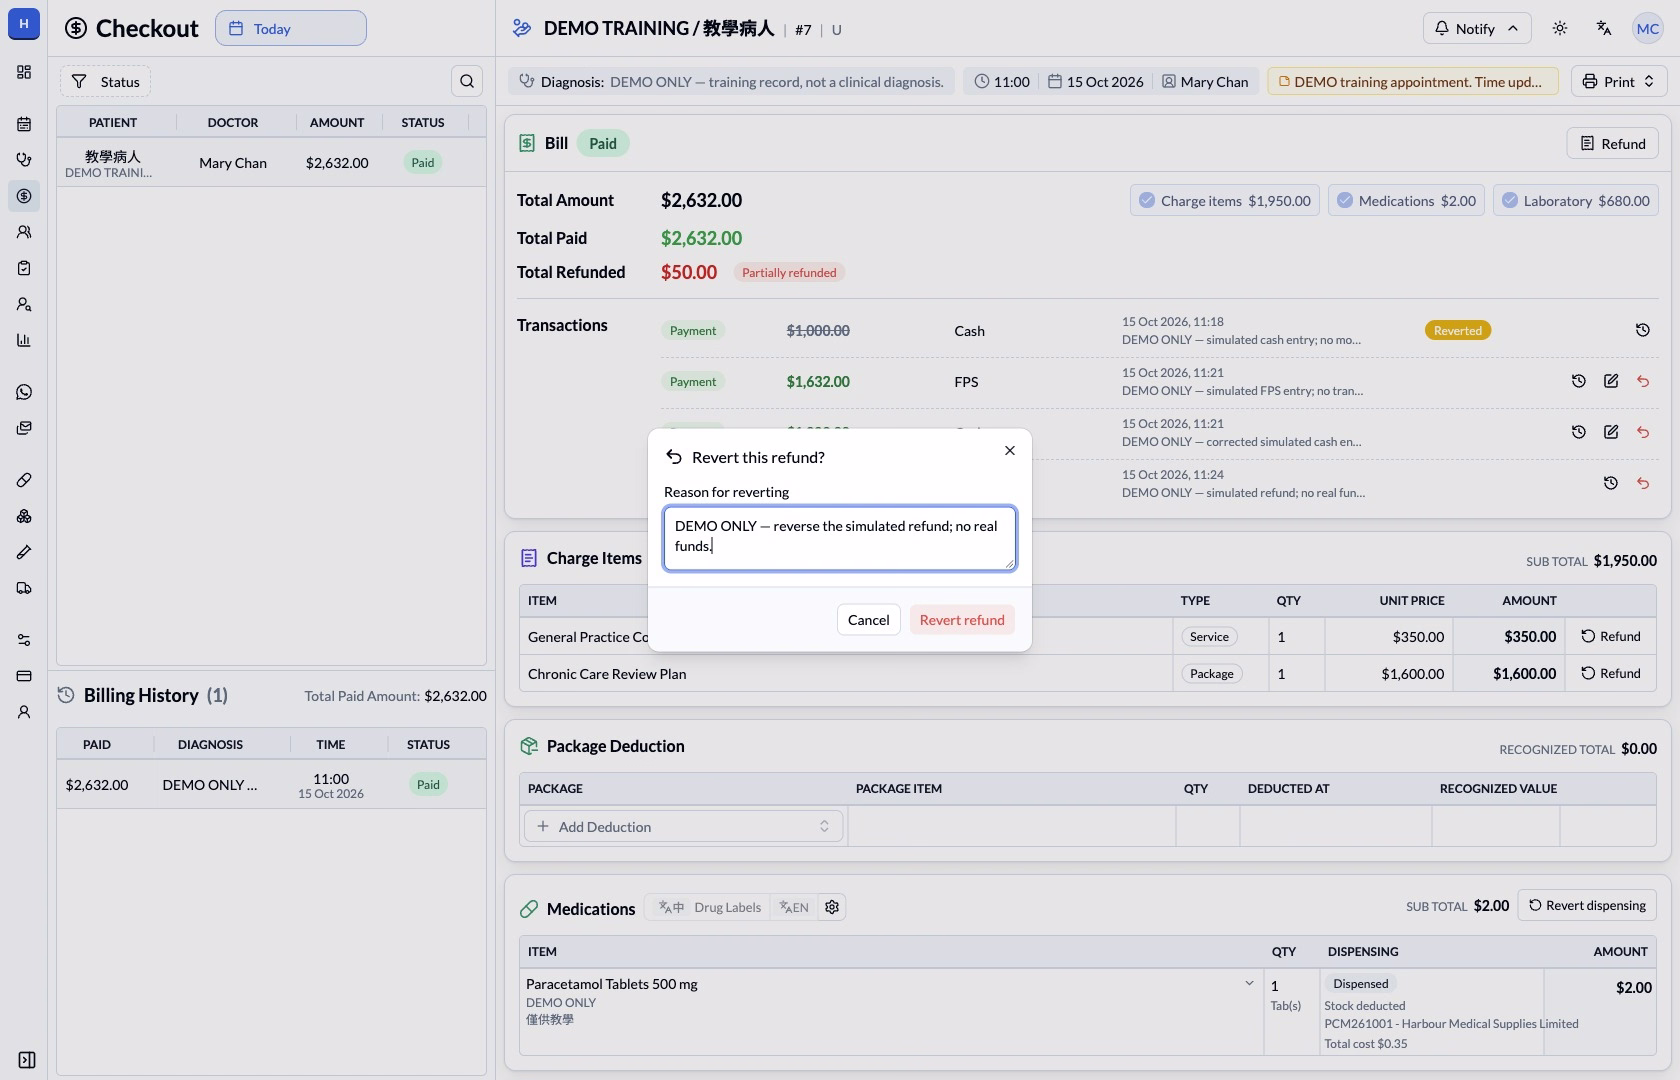Switch drug labels to EN tab
The height and width of the screenshot is (1080, 1680).
[794, 907]
